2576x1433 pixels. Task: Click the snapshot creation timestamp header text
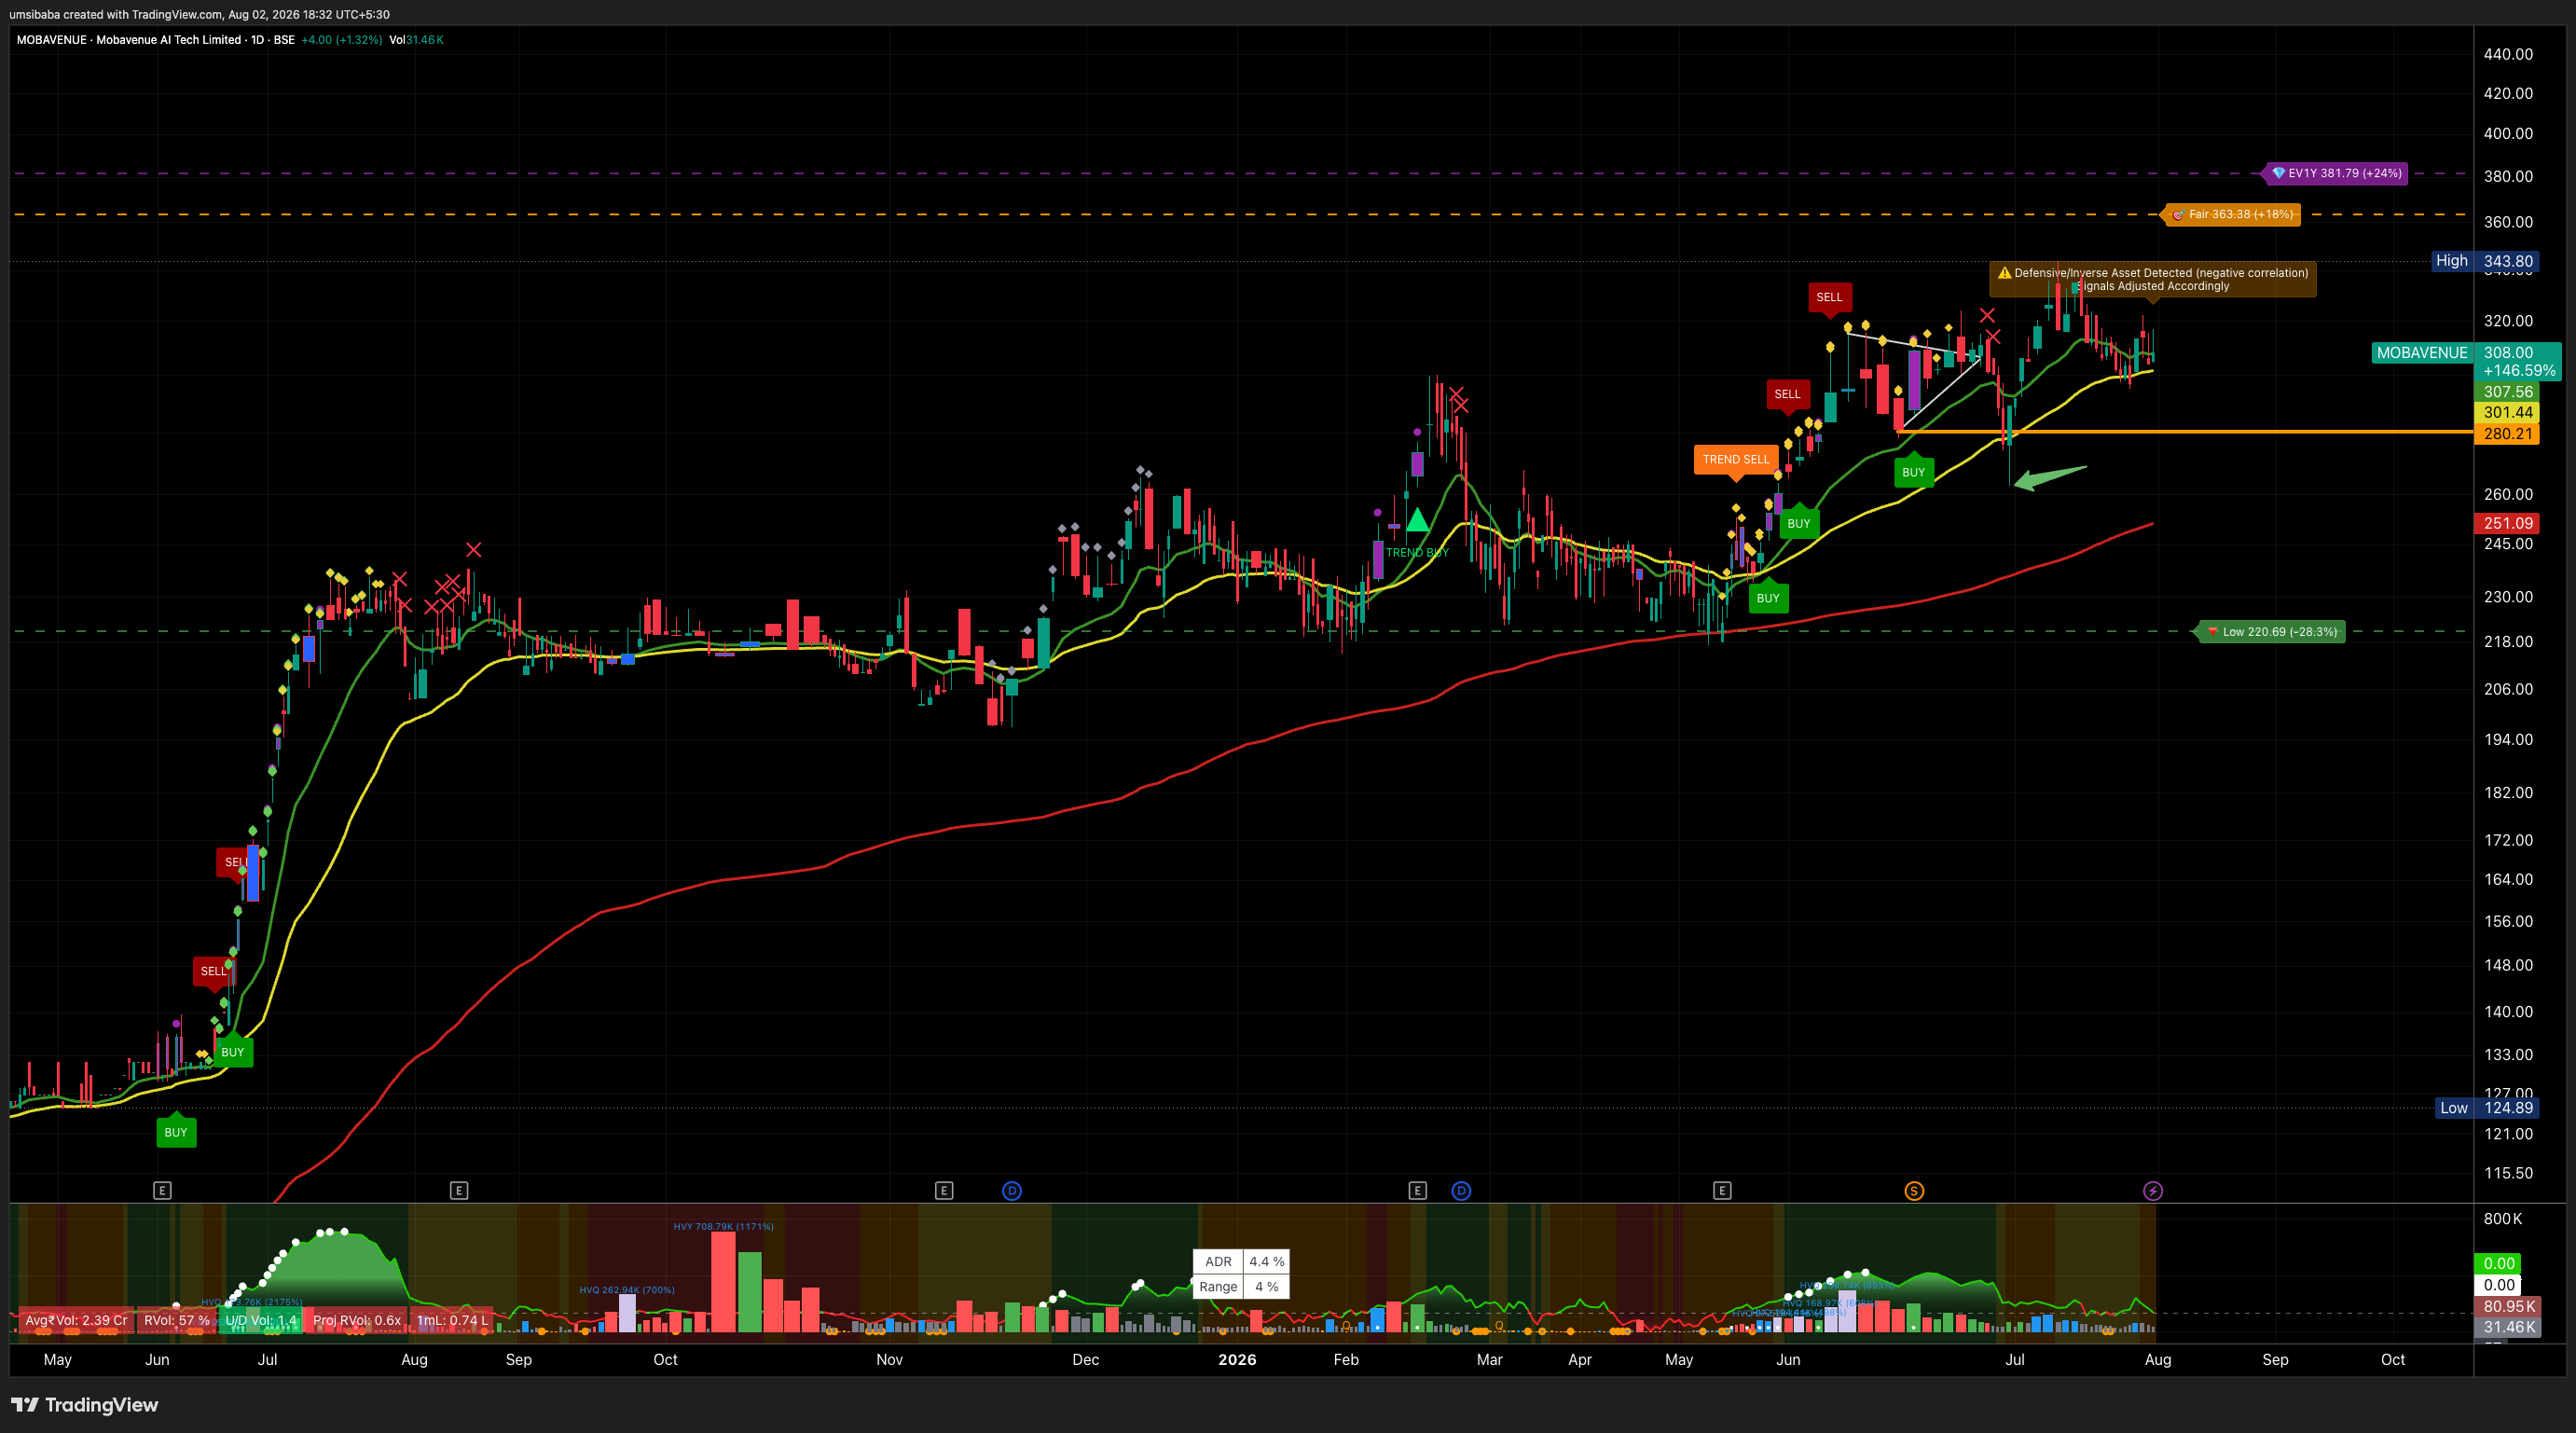199,14
